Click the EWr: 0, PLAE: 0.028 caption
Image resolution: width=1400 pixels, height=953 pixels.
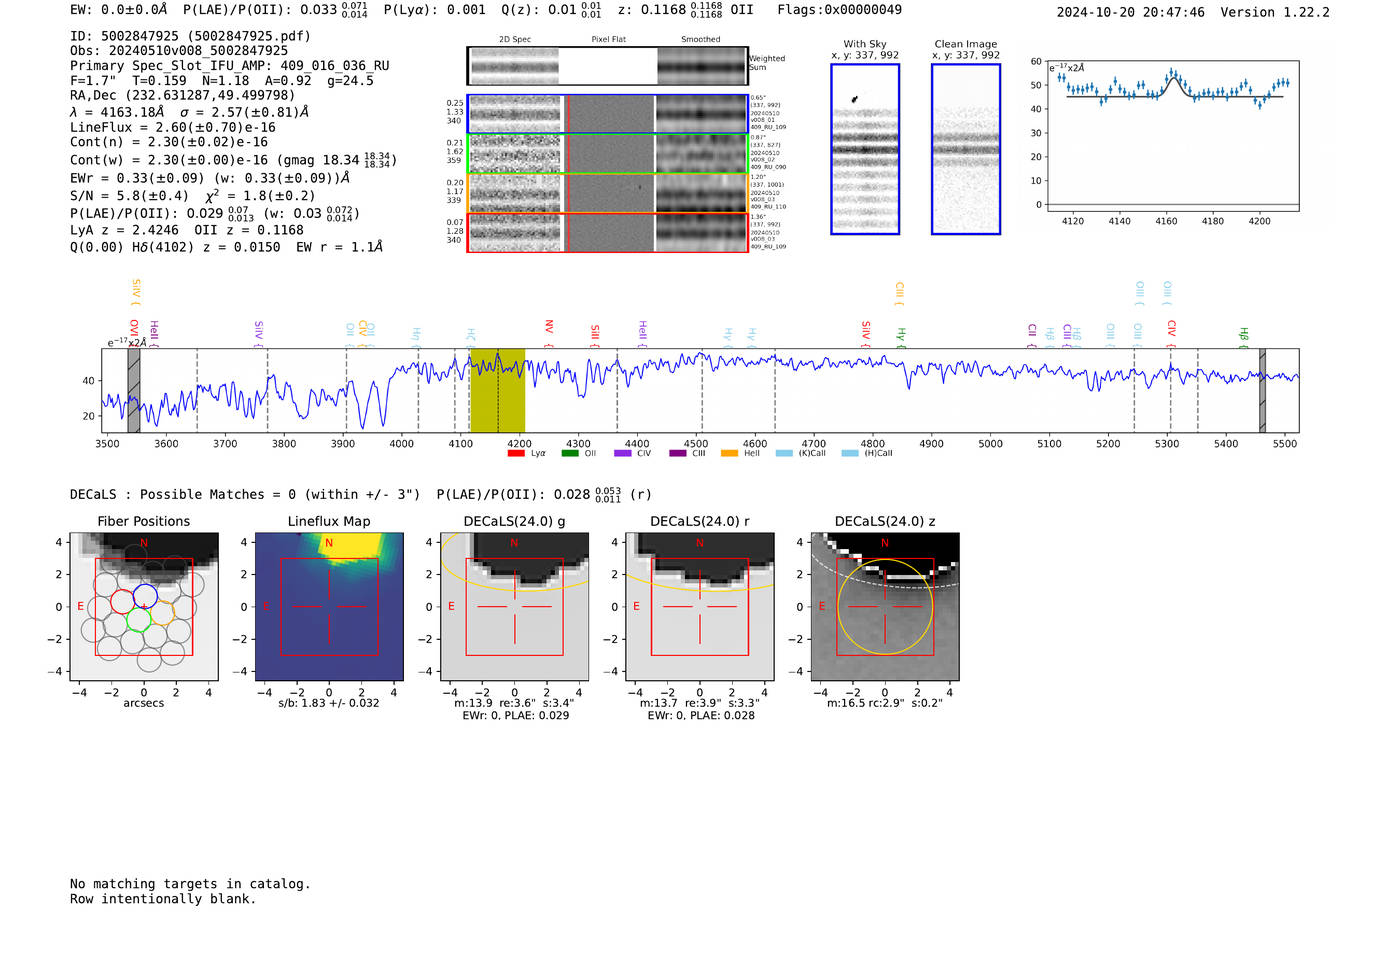click(x=701, y=715)
